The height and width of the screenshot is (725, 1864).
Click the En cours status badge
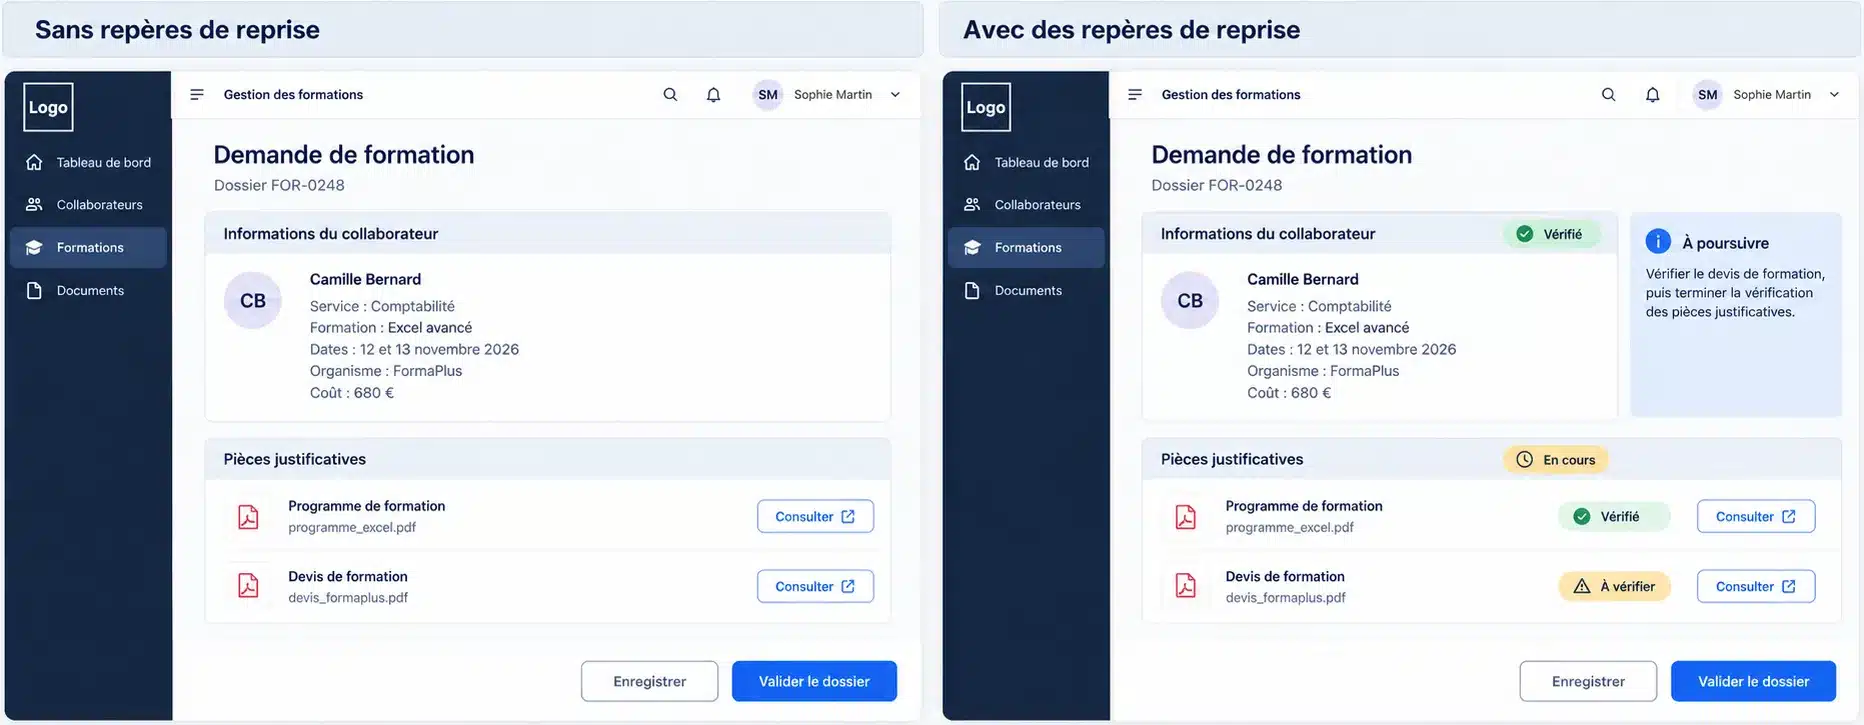tap(1556, 460)
